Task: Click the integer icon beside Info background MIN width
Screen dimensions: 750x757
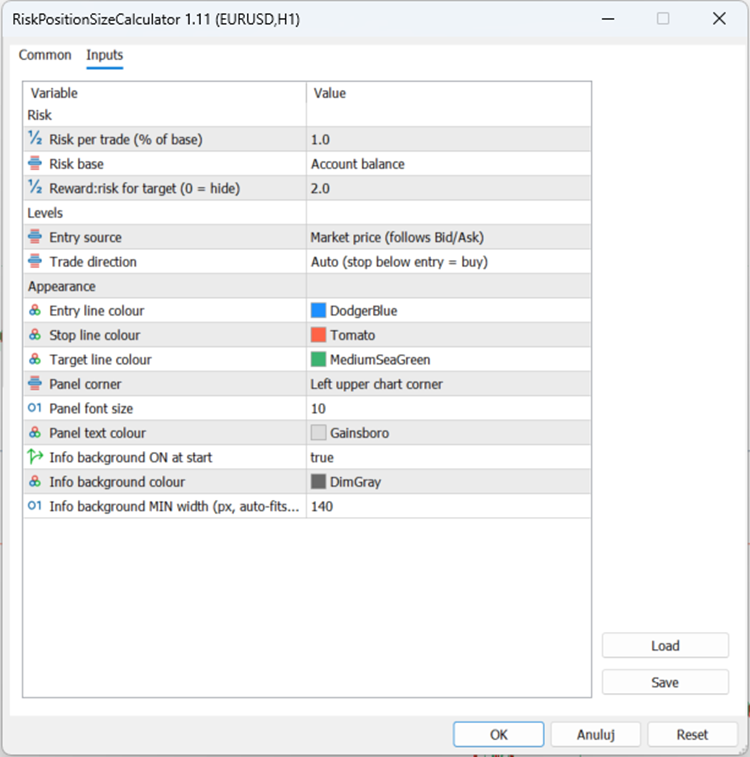Action: click(x=35, y=505)
